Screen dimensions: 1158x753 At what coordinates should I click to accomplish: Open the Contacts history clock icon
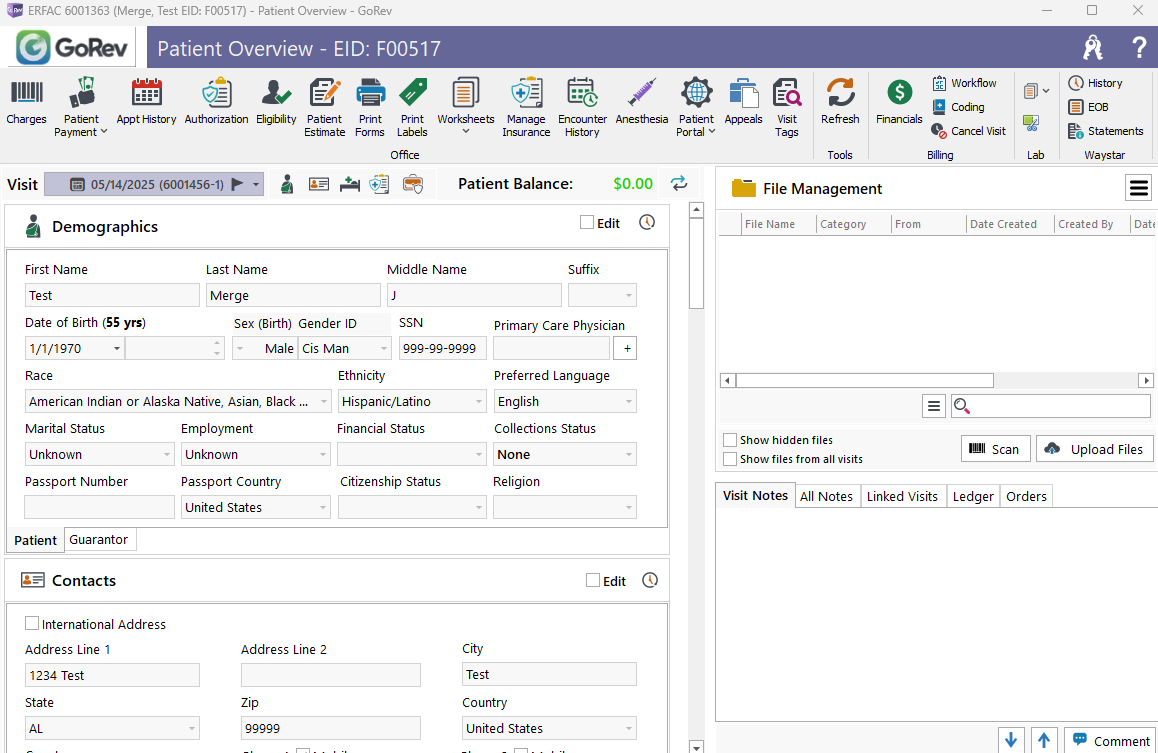650,580
